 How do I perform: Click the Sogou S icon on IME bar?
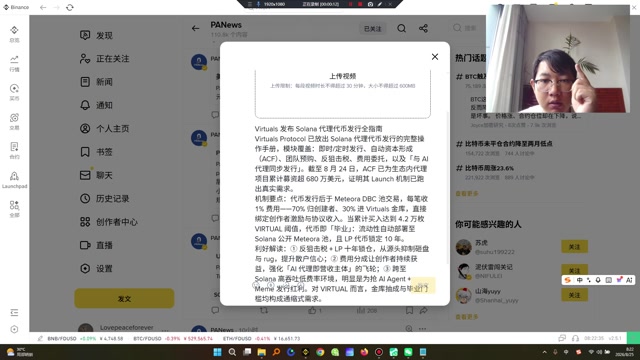[567, 280]
